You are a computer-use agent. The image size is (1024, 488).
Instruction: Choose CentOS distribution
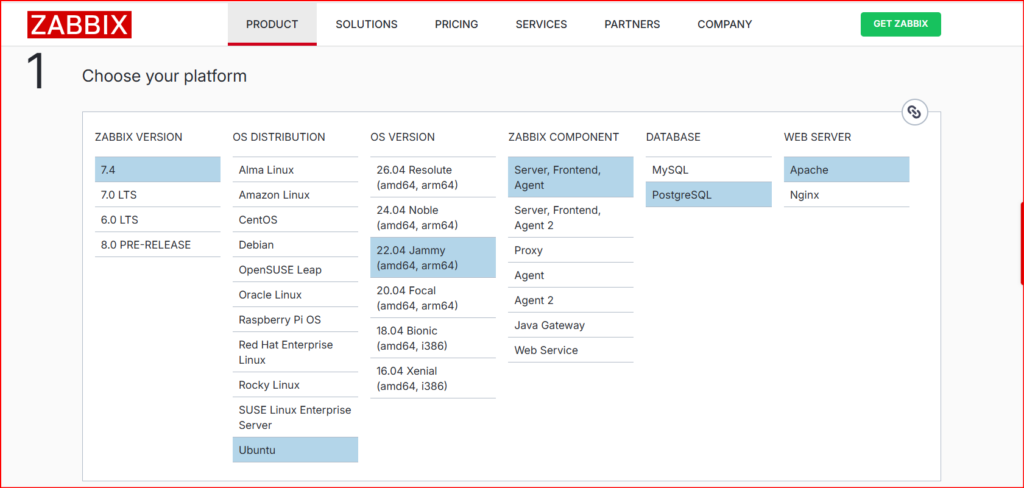pos(295,220)
